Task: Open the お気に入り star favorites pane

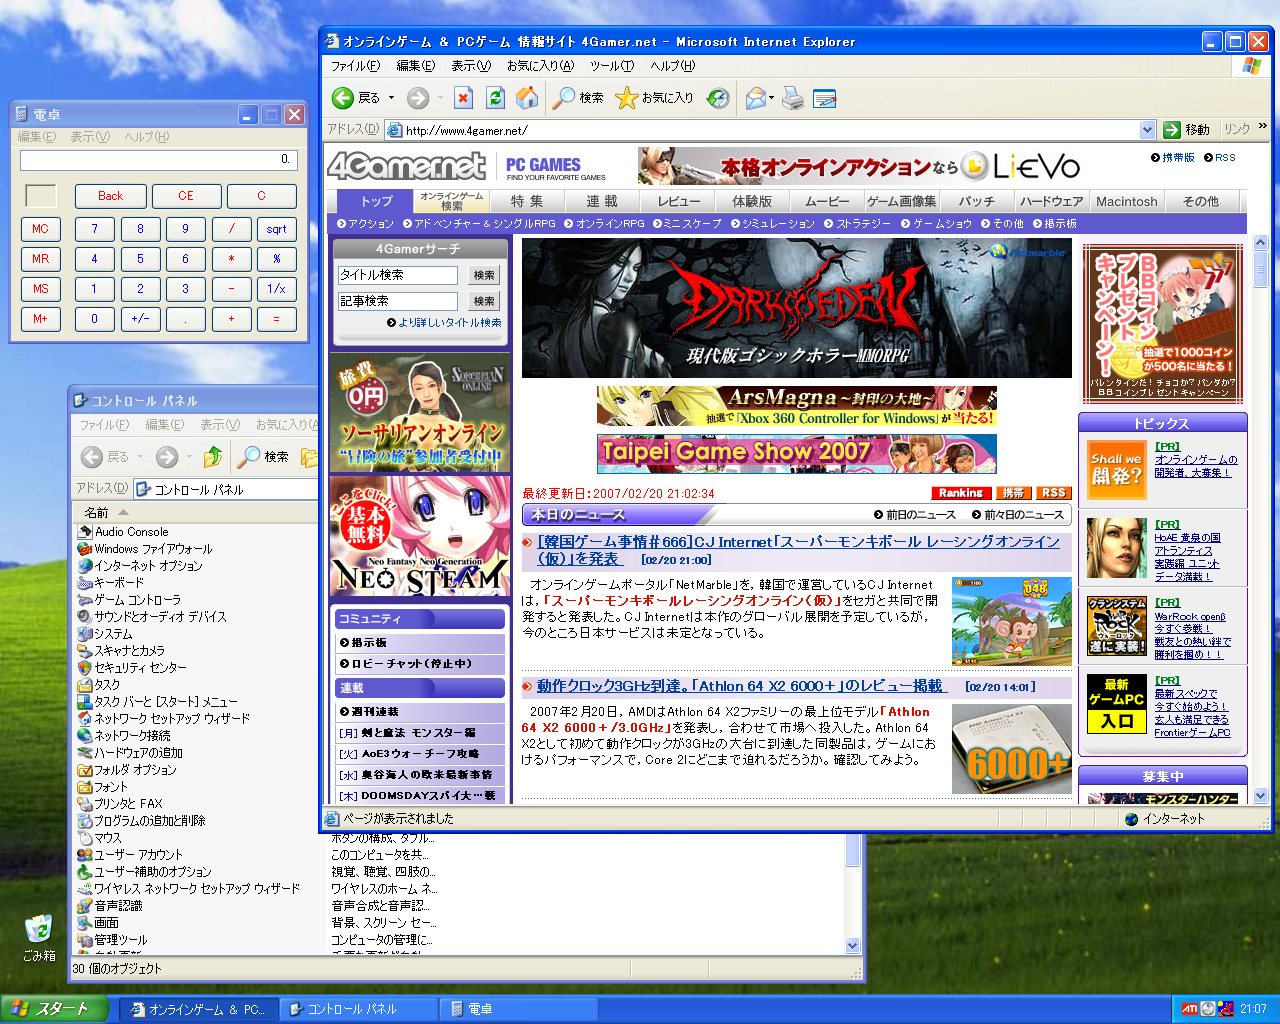Action: [x=654, y=98]
